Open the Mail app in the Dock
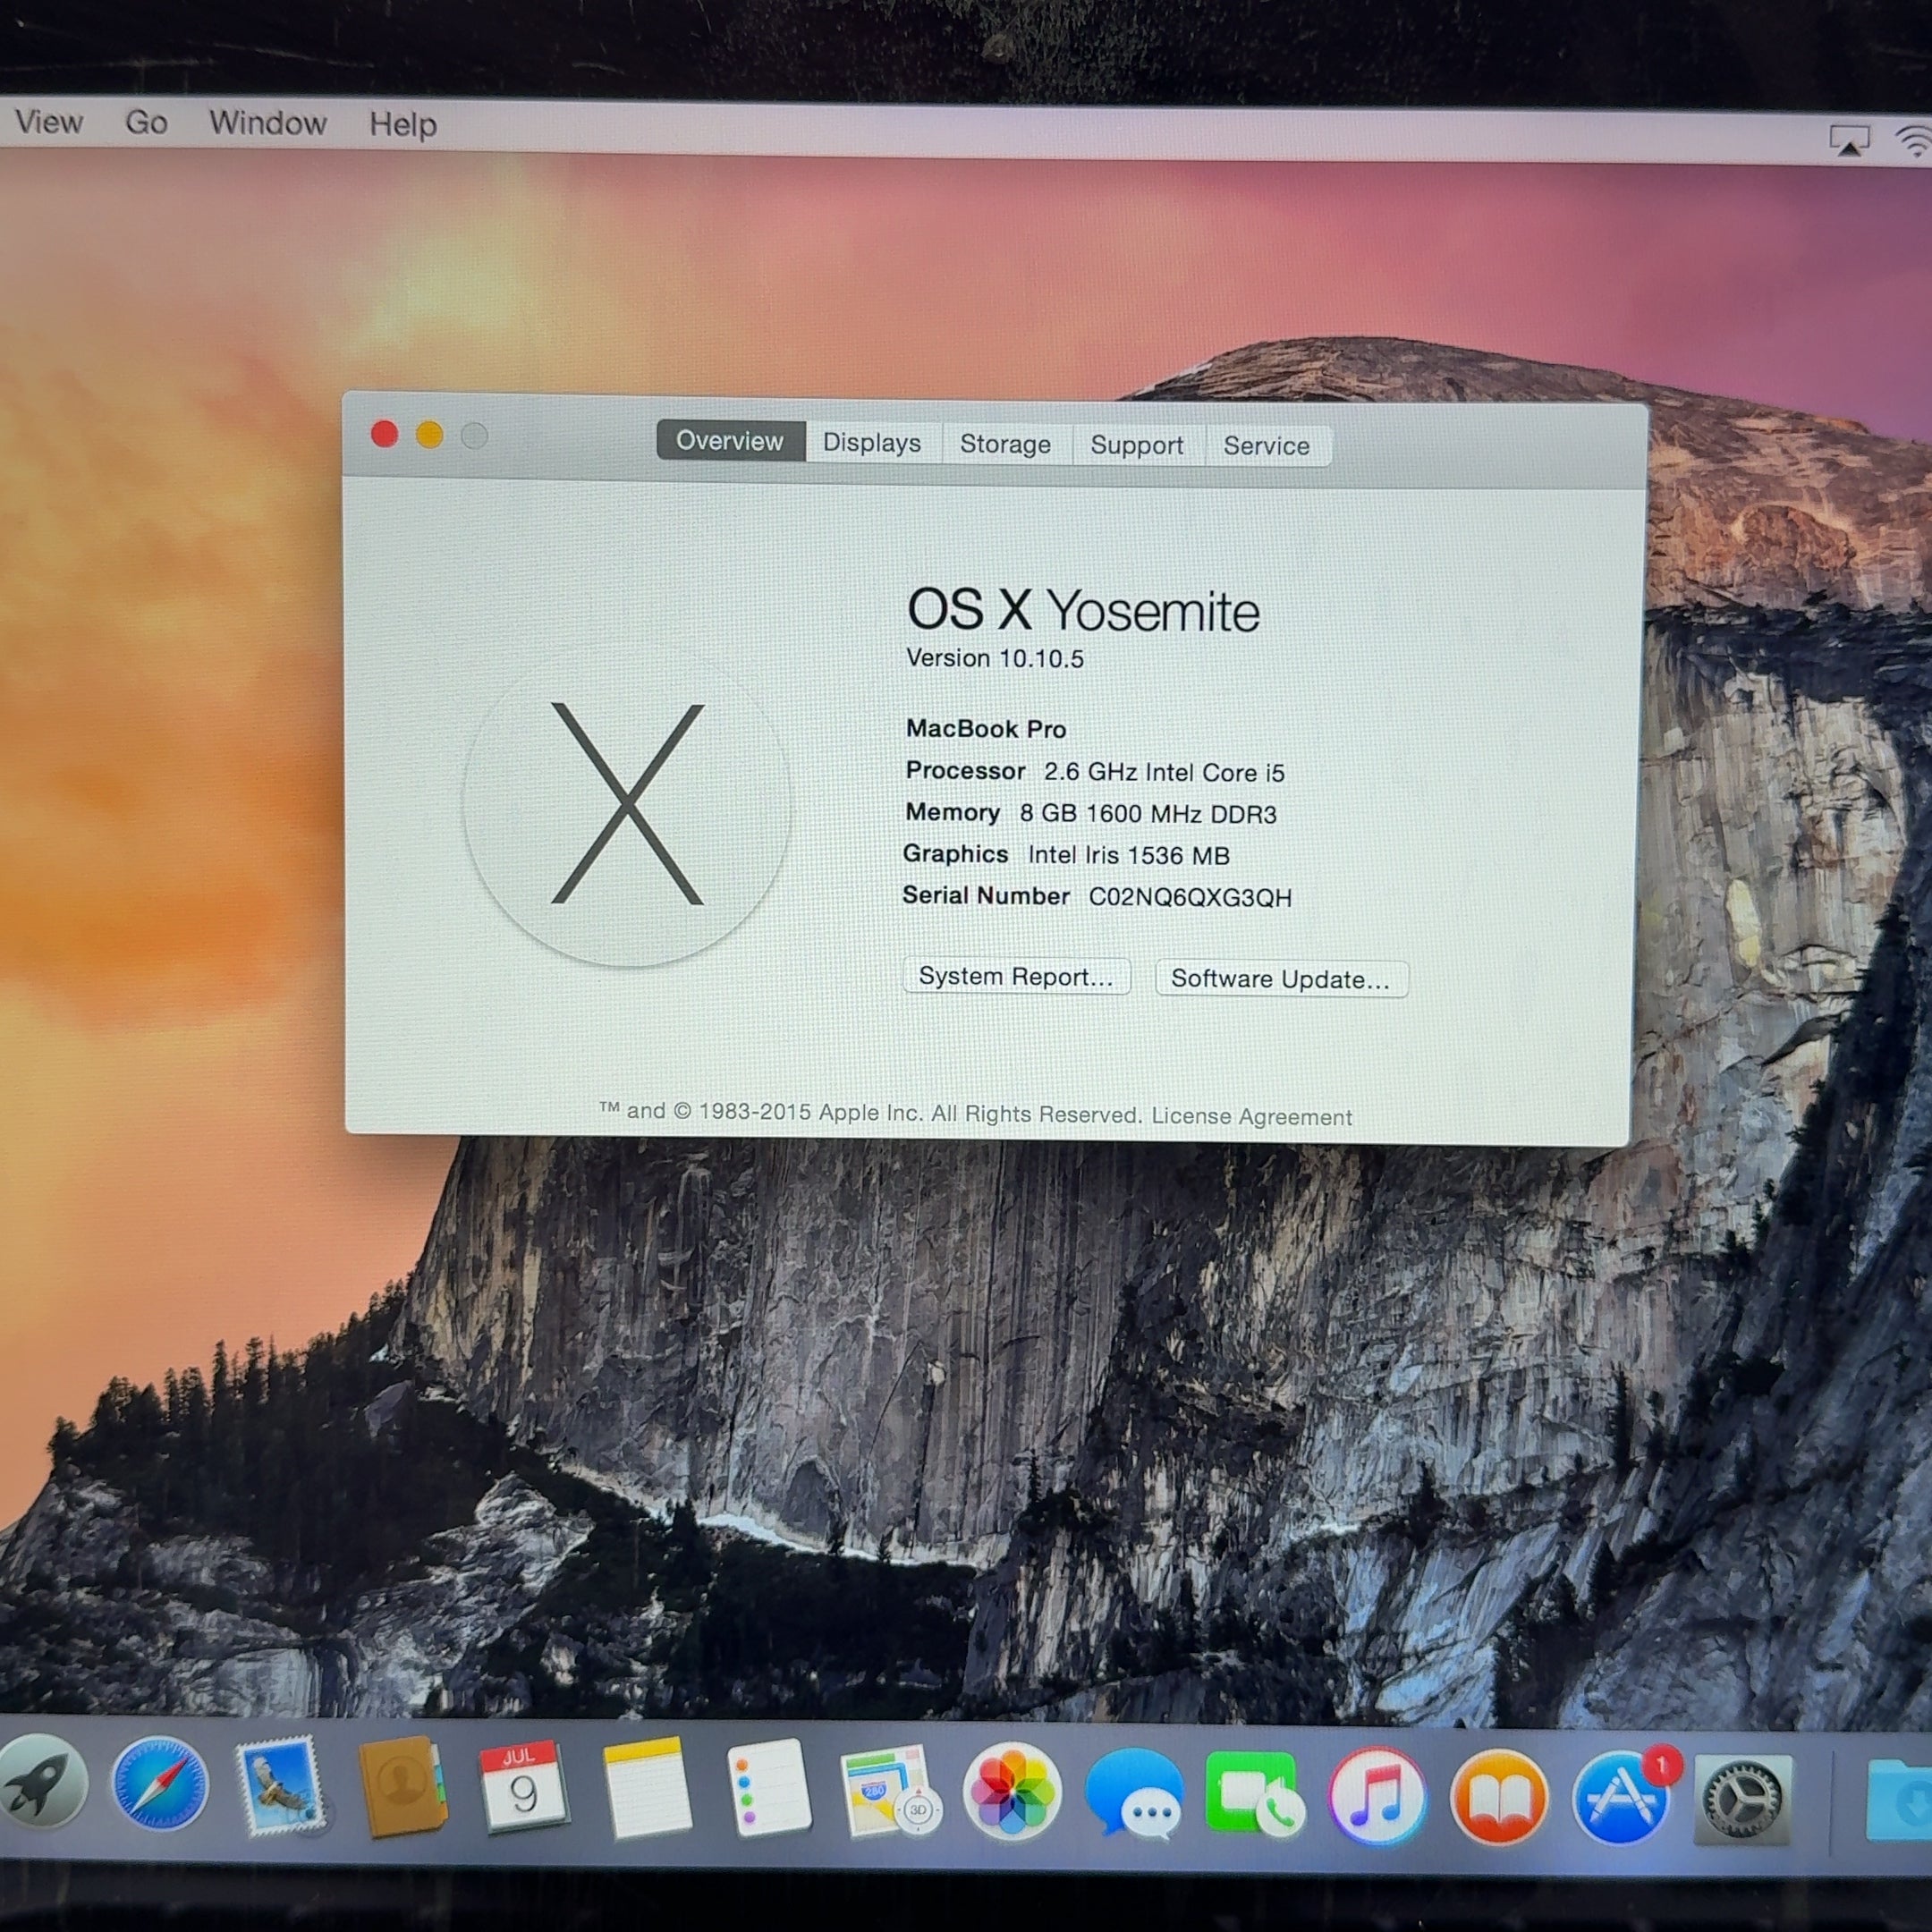 281,1786
